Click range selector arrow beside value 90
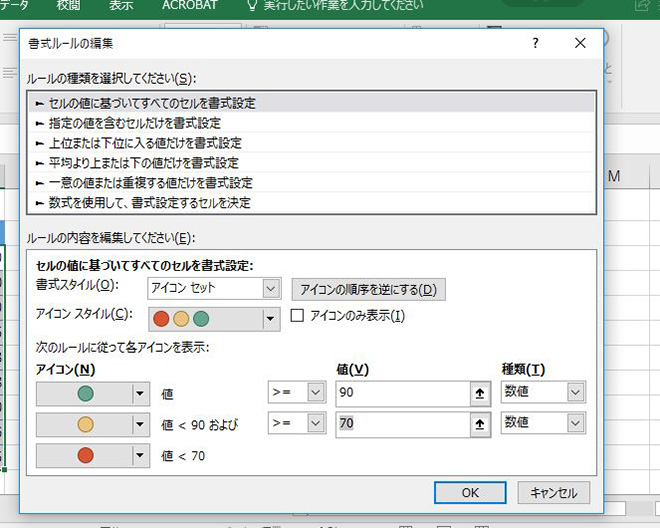 [x=480, y=393]
